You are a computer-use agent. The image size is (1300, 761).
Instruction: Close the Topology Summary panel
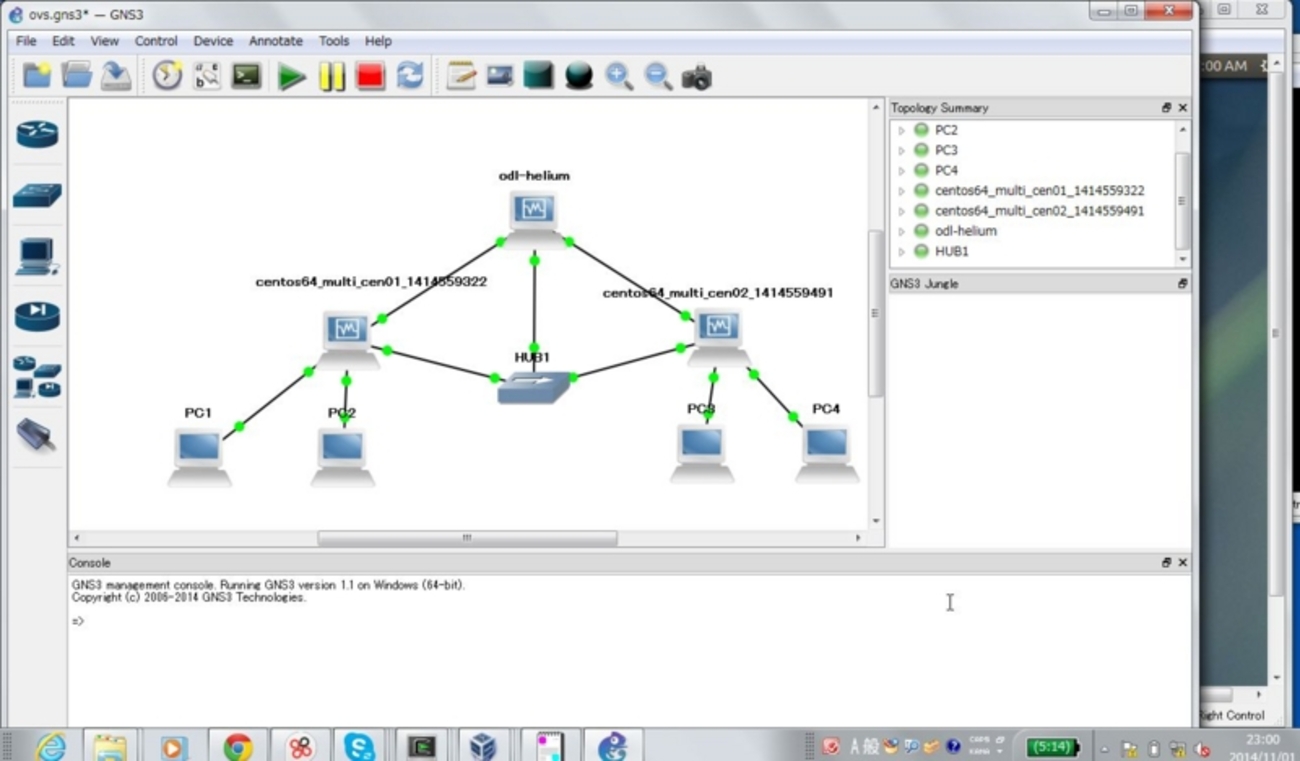click(1182, 108)
